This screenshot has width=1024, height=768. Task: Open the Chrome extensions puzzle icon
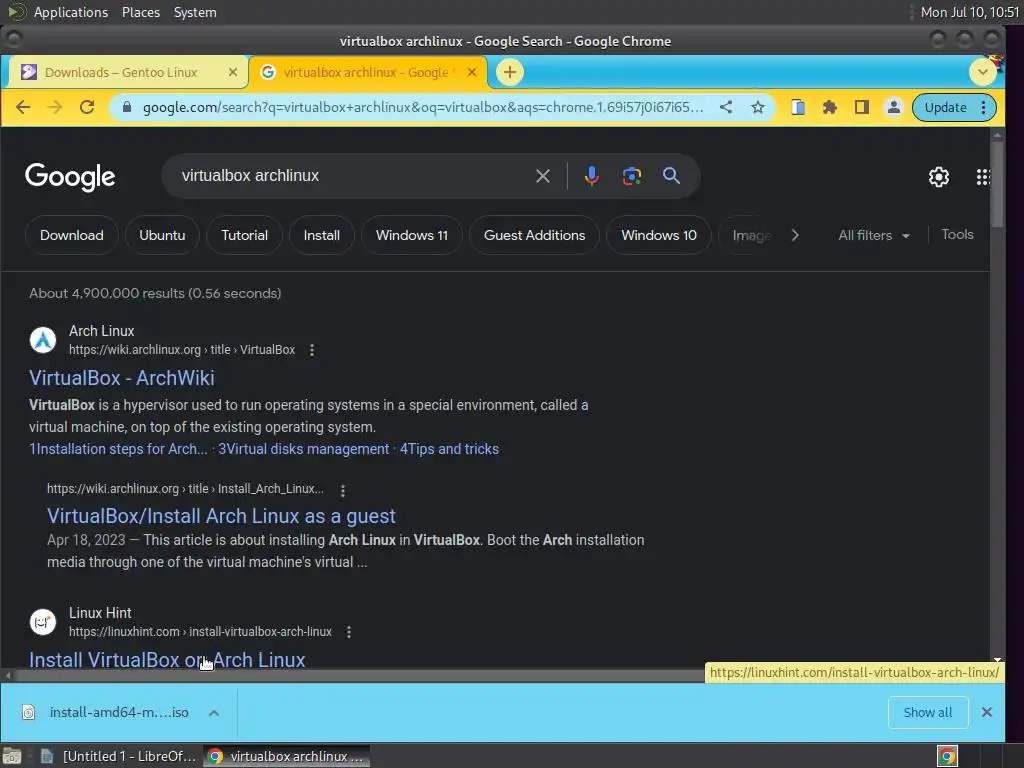[x=829, y=107]
